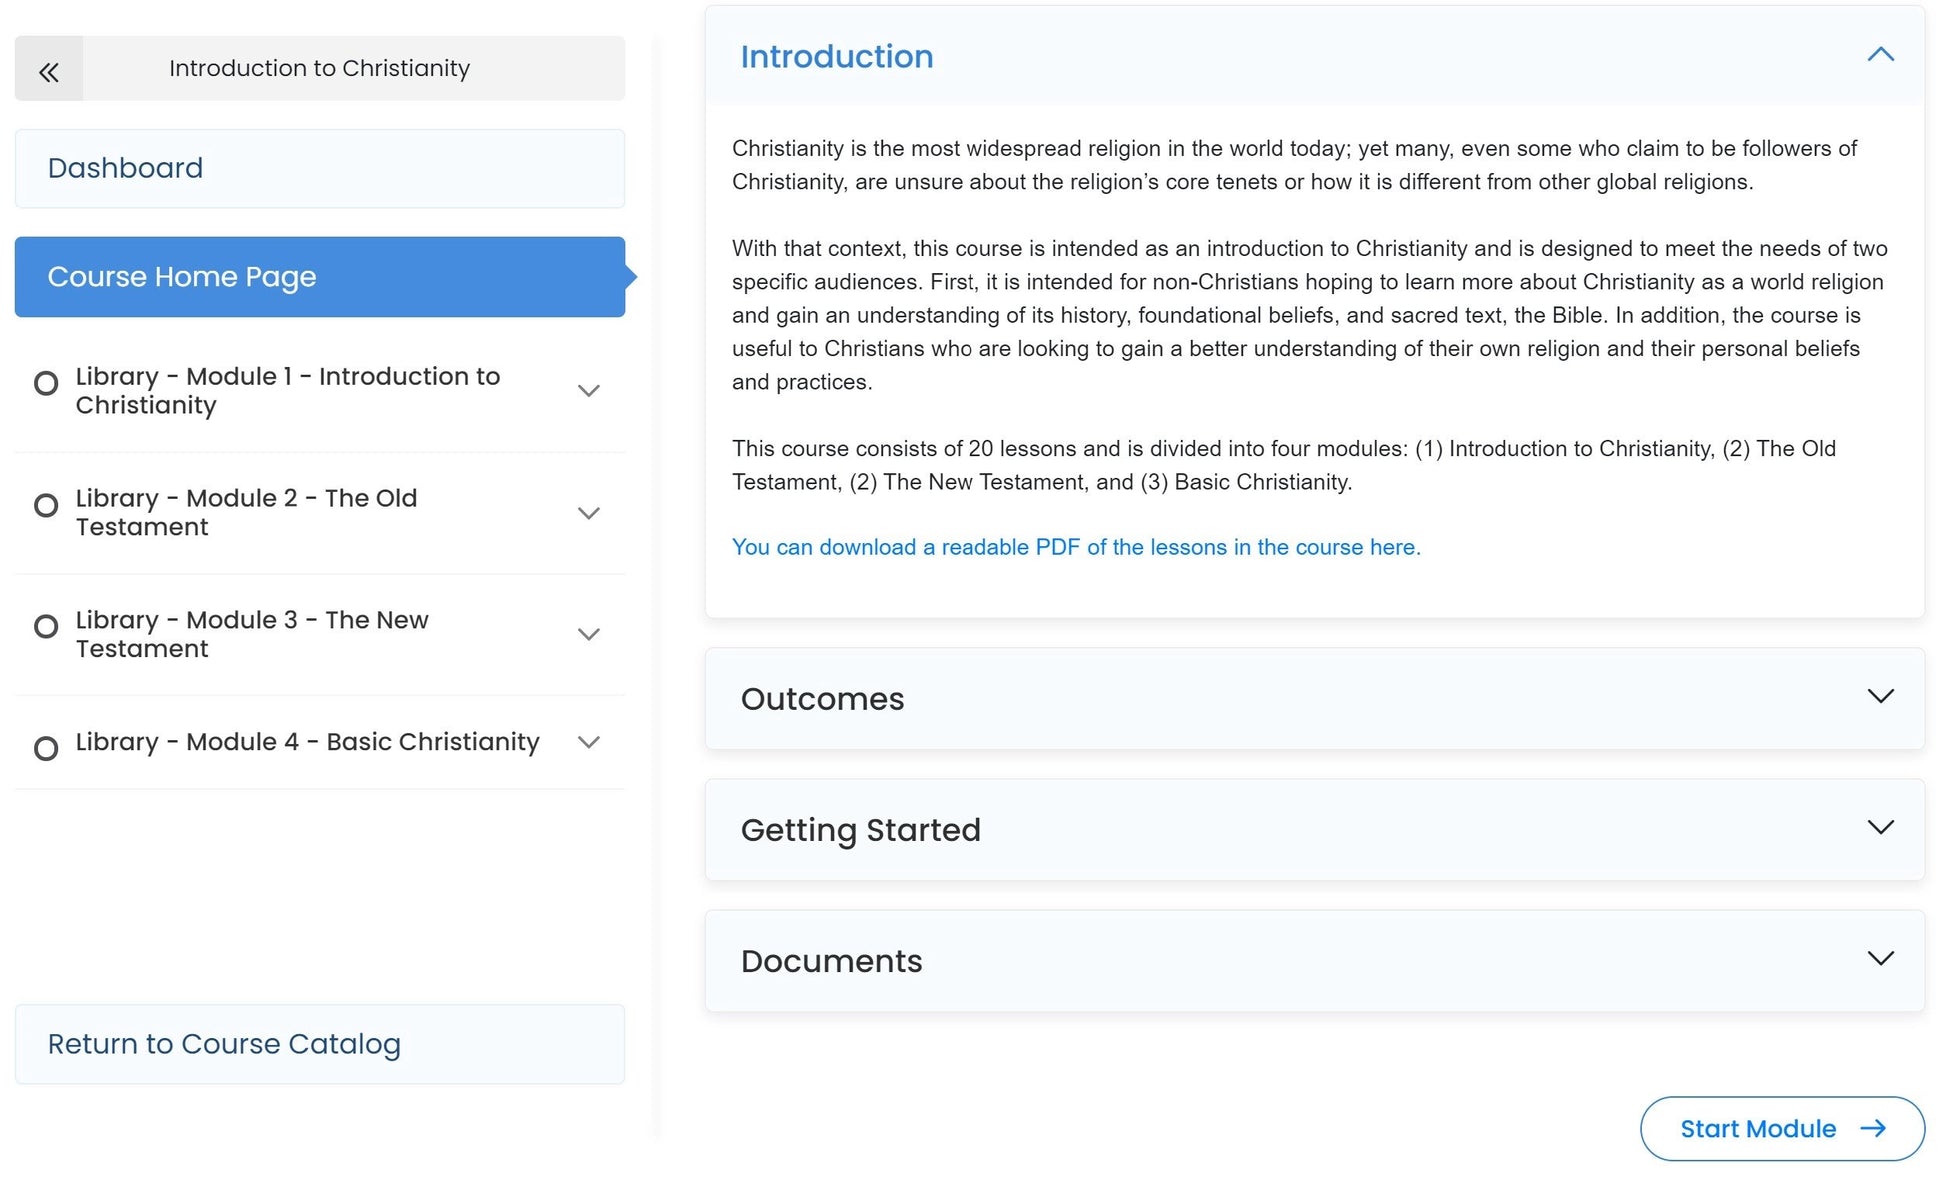Collapse the Introduction section chevron
This screenshot has height=1180, width=1946.
click(1880, 55)
